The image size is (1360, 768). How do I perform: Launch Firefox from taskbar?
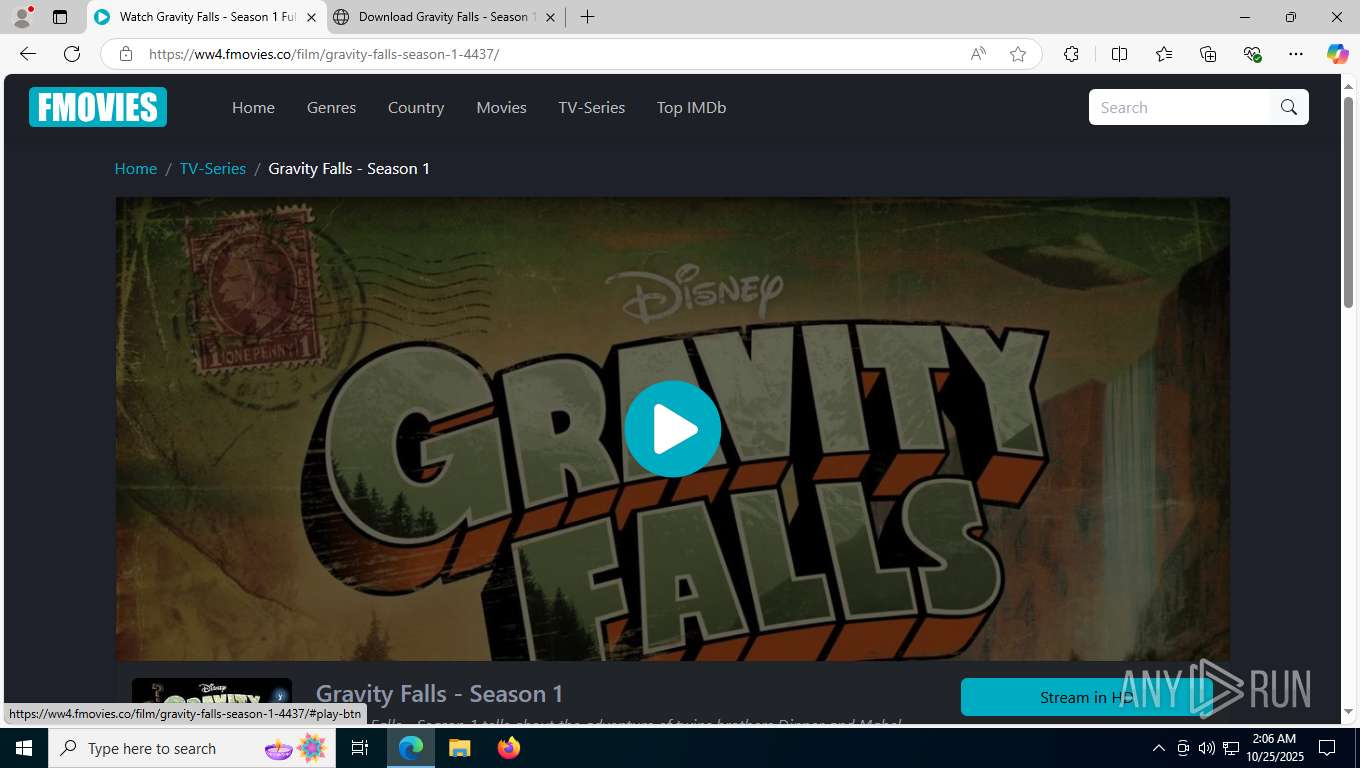click(x=508, y=748)
